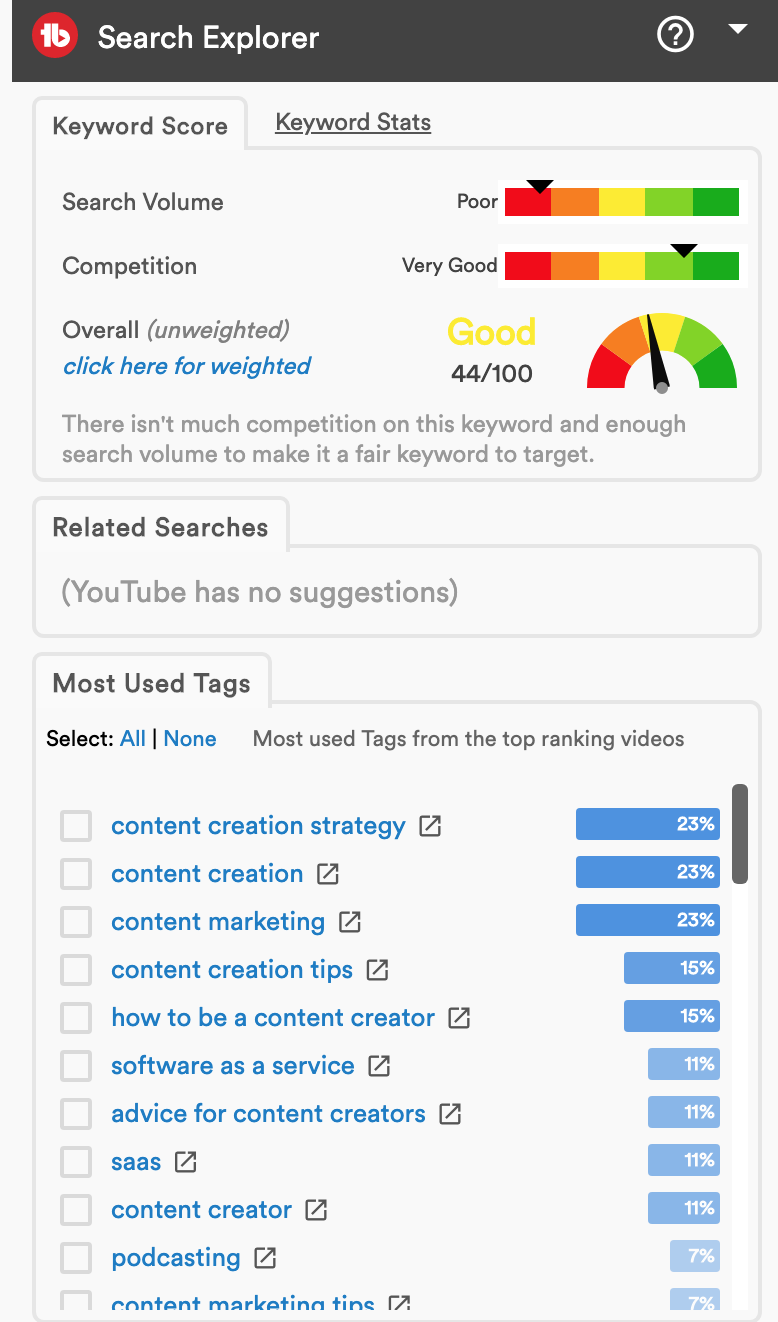778x1322 pixels.
Task: Open external link icon next to content marketing
Action: pyautogui.click(x=350, y=922)
